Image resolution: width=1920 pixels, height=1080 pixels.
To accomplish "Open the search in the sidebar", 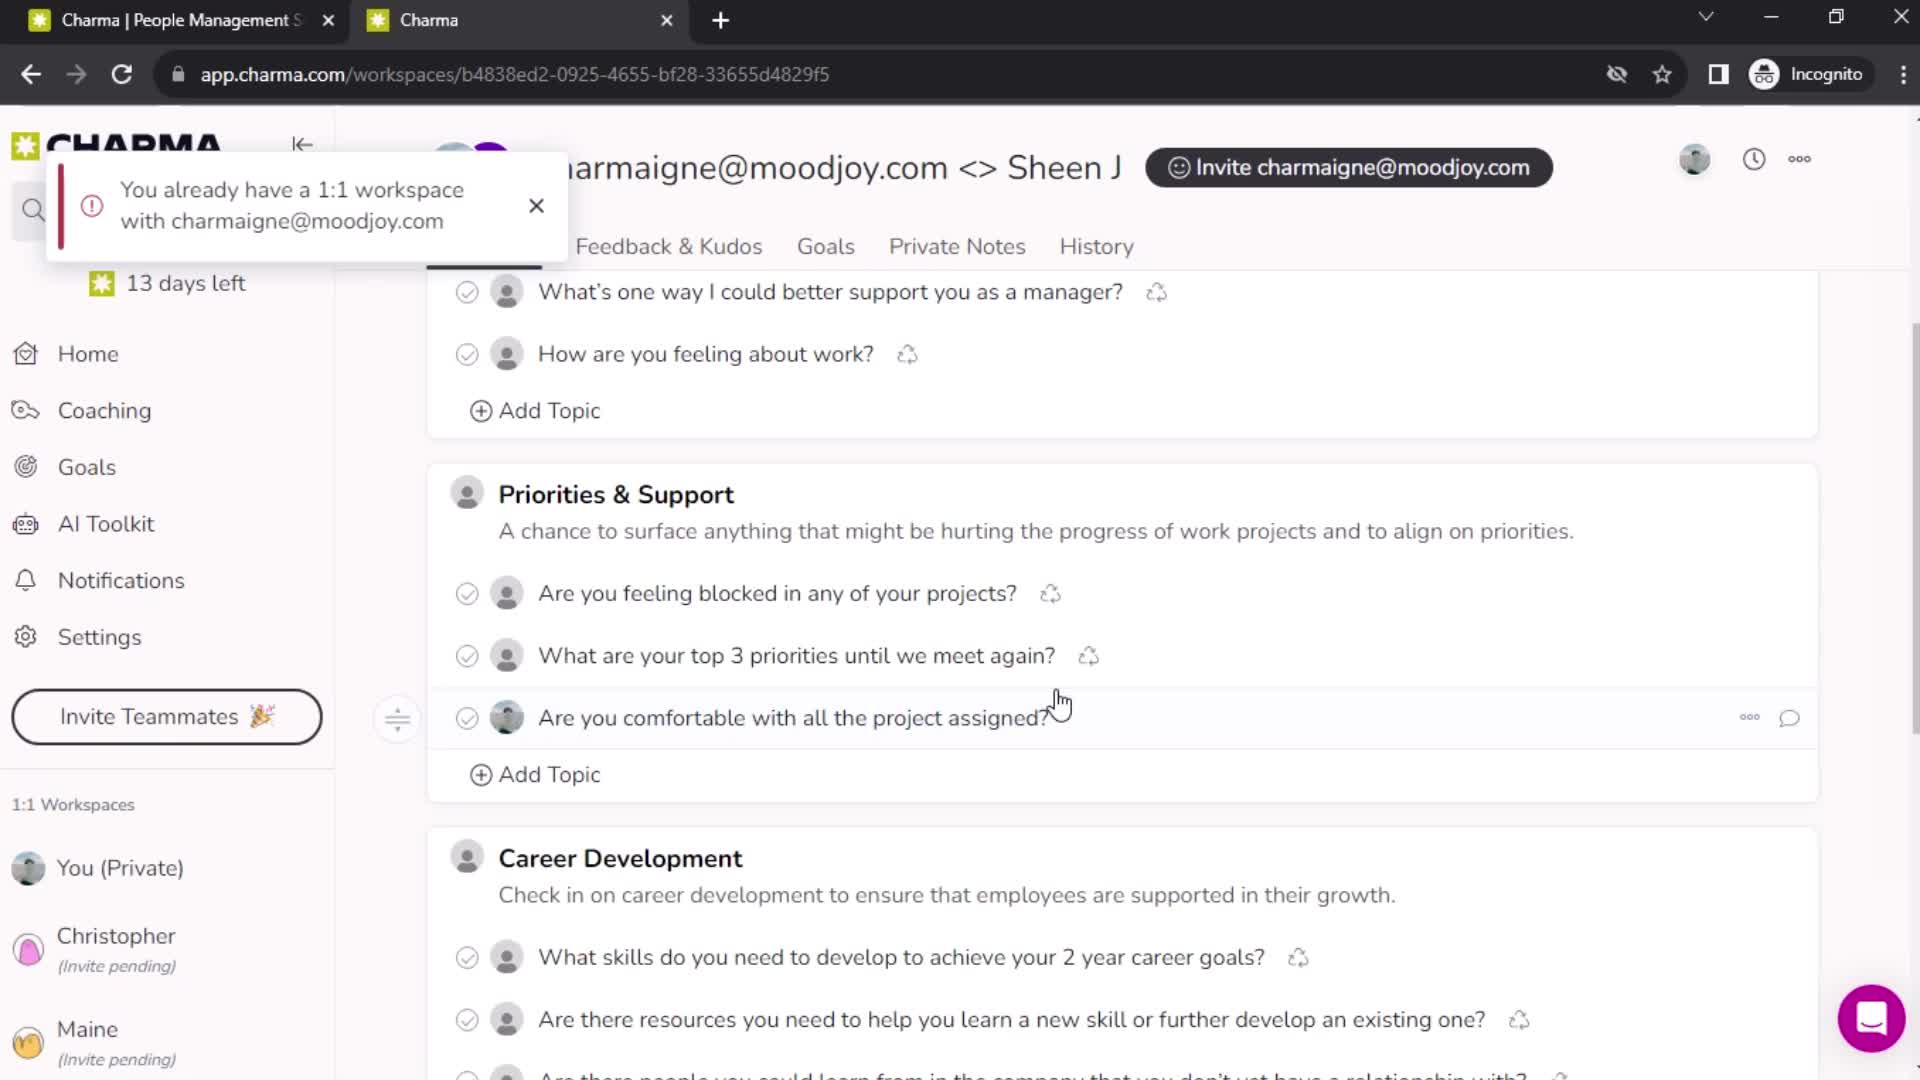I will (32, 210).
